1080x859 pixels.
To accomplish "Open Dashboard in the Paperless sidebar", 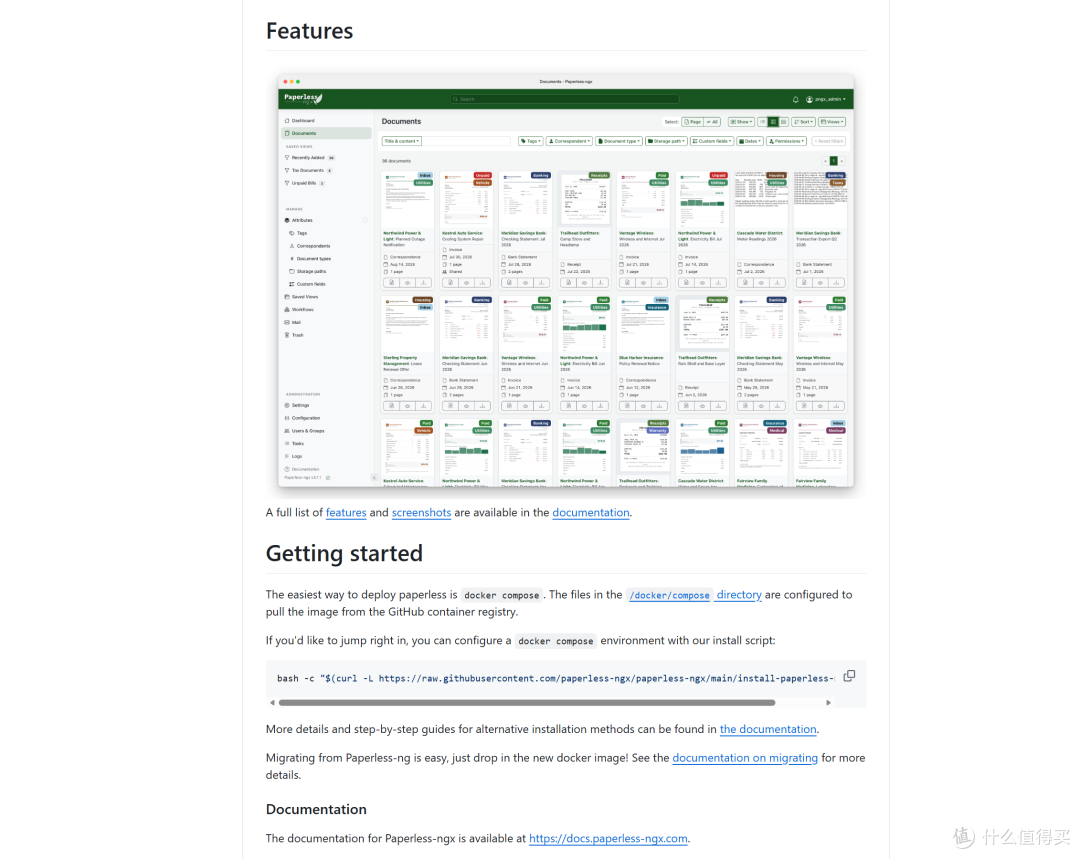I will pyautogui.click(x=300, y=121).
